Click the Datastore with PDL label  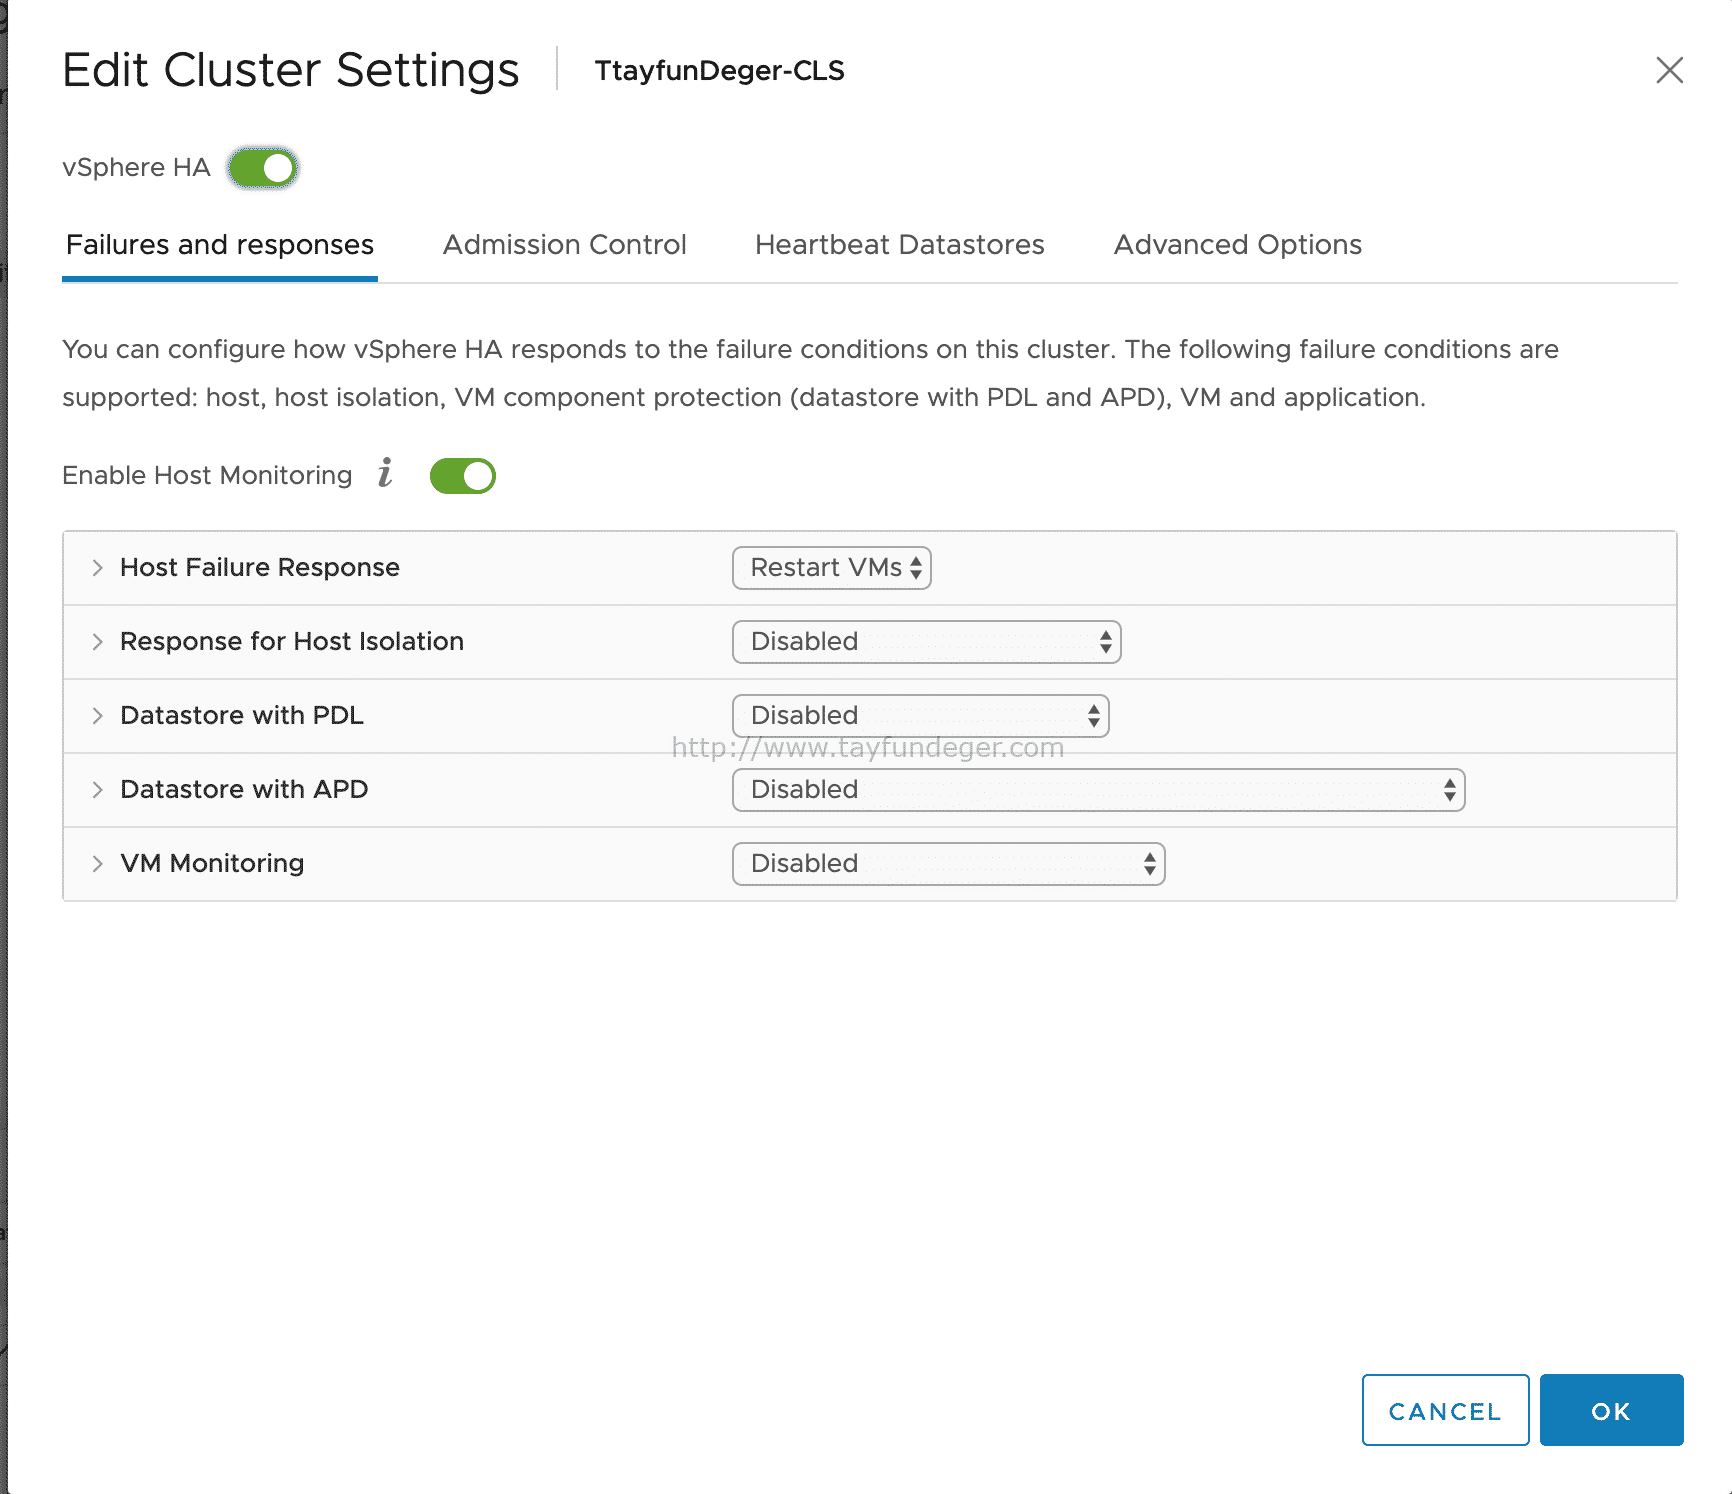tap(242, 716)
